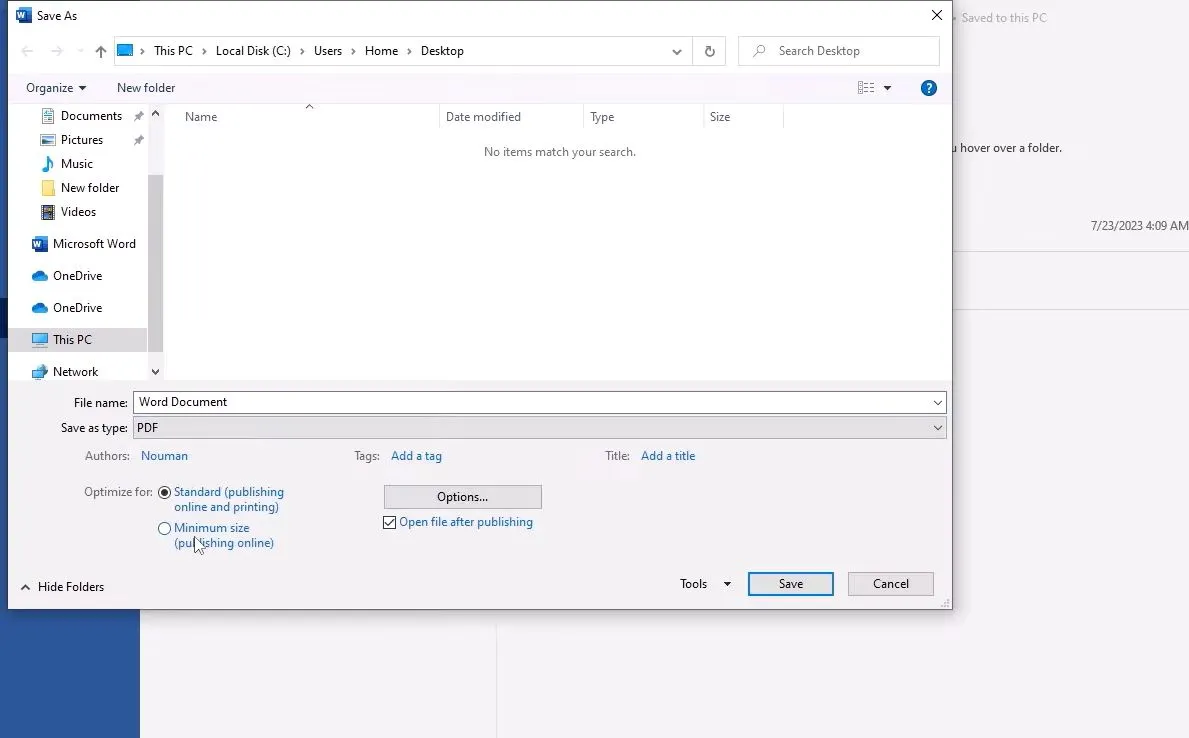Go back to the previous folder
Screen dimensions: 1189x738
coord(26,50)
